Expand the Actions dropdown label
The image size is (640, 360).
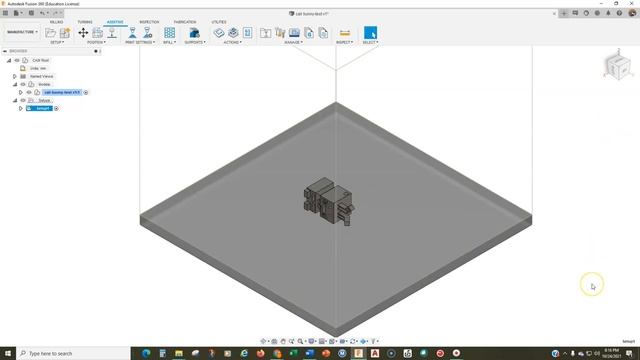coord(233,42)
